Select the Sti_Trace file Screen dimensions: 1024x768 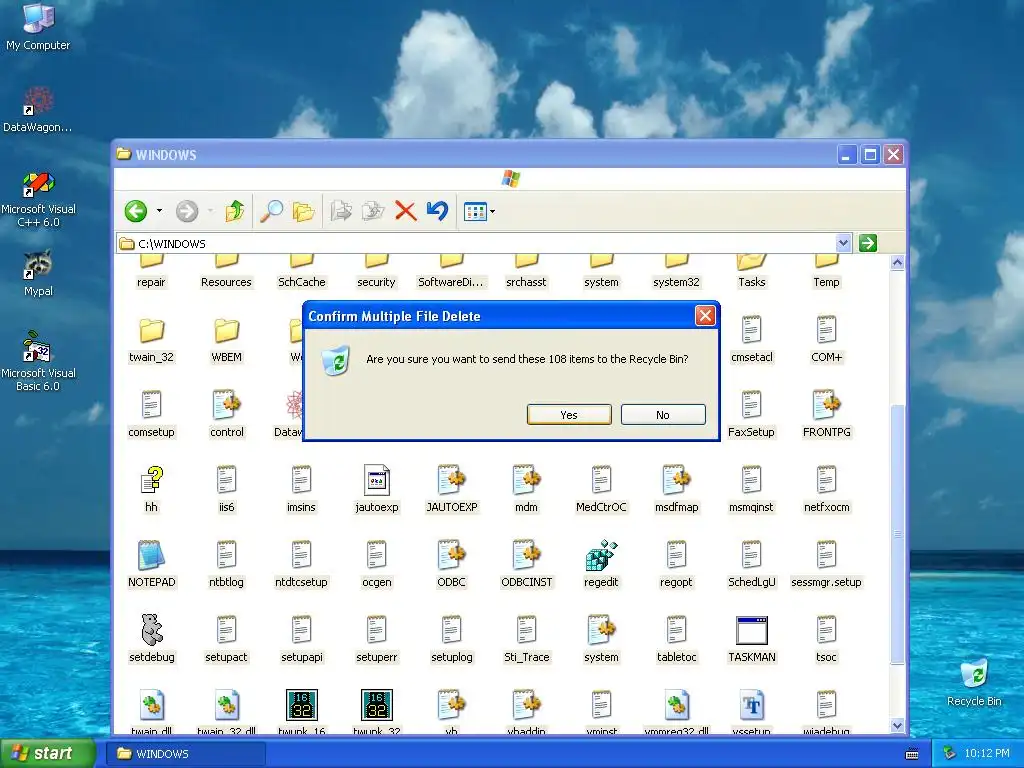click(x=526, y=630)
